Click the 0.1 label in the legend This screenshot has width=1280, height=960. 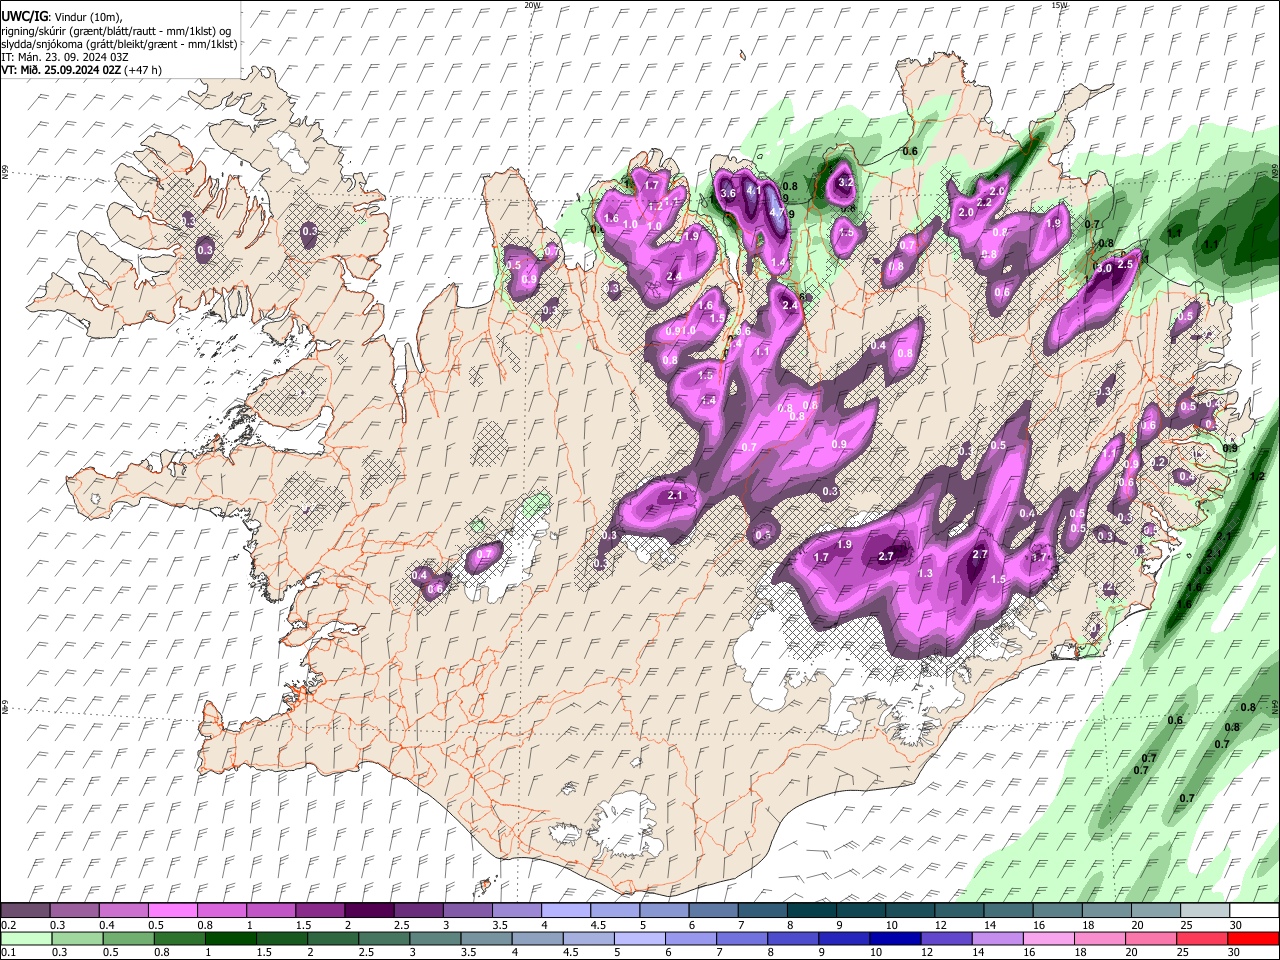pyautogui.click(x=9, y=952)
